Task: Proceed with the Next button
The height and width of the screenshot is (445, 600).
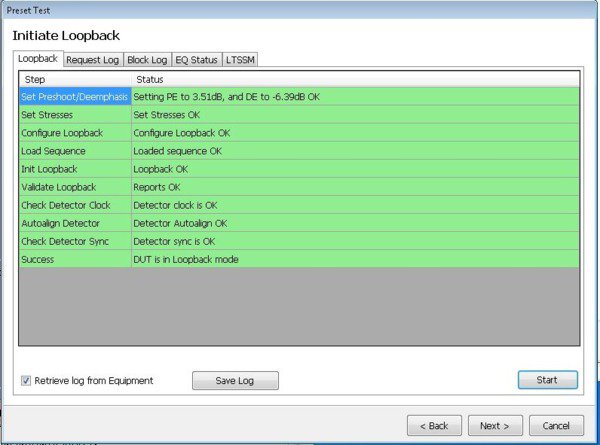Action: (x=494, y=425)
